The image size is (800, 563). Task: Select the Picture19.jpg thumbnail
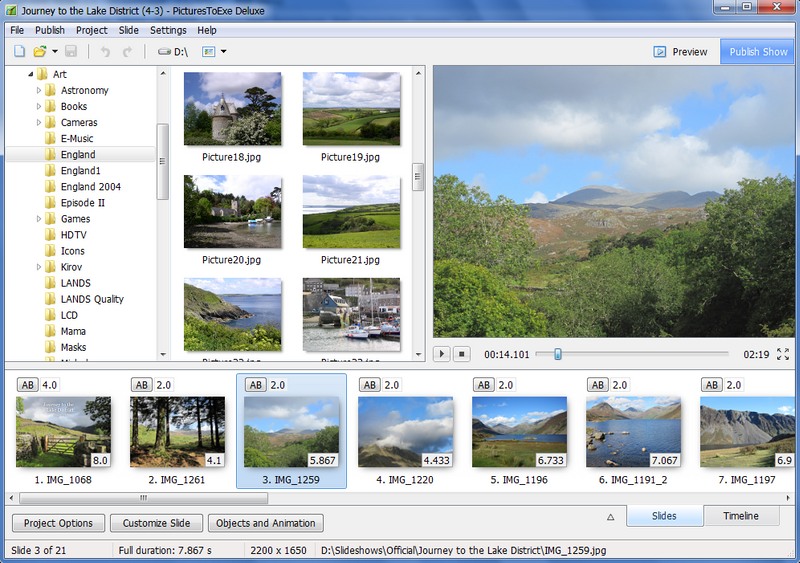pos(351,109)
